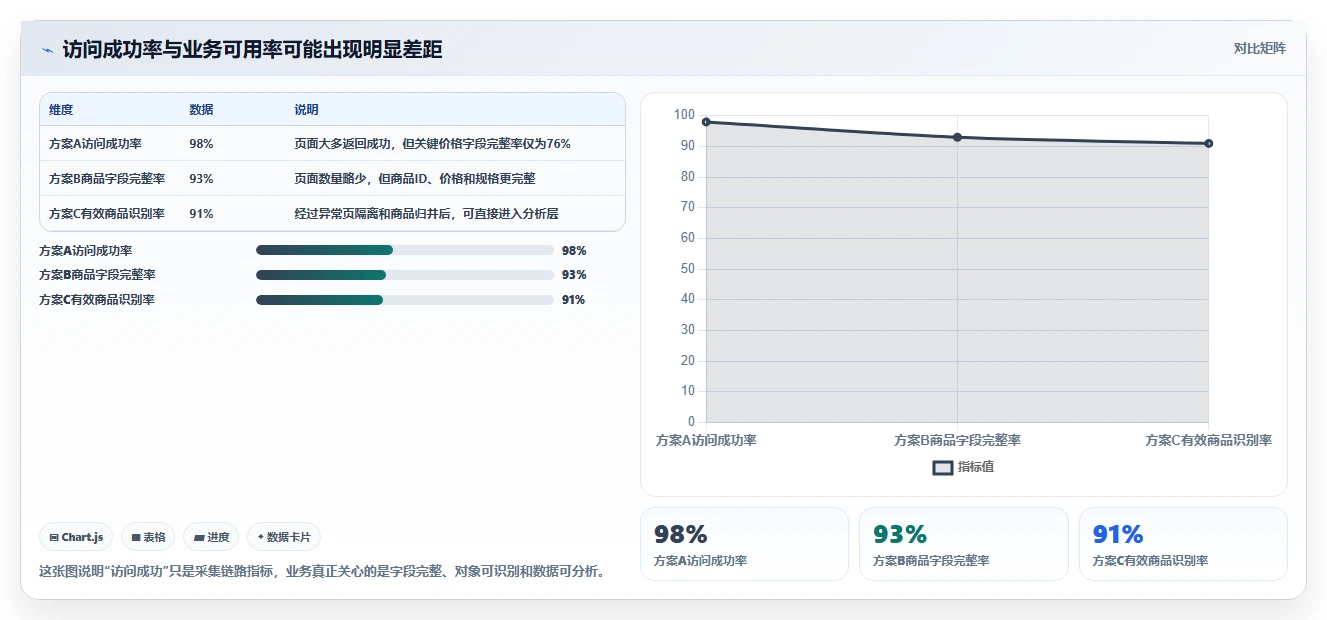Viewport: 1327px width, 620px height.
Task: Click the 方案C有效商品识别率 progress bar
Action: point(405,300)
